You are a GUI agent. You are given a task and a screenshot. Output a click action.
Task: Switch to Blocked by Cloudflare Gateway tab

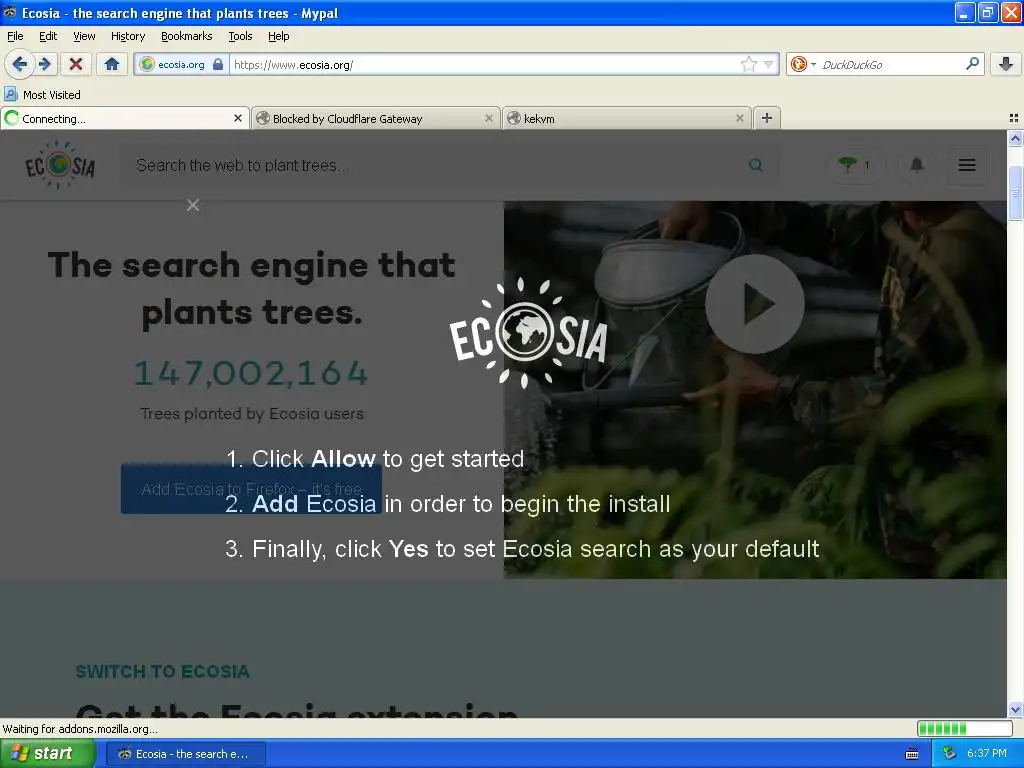[376, 118]
